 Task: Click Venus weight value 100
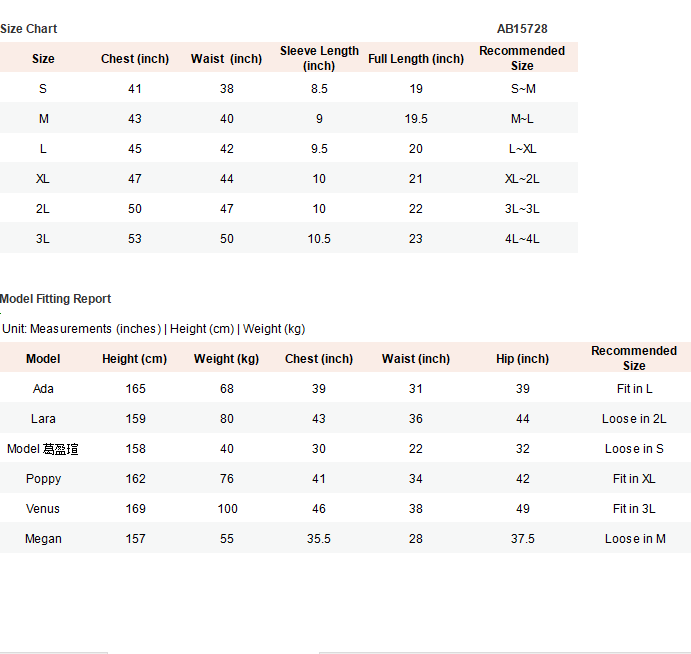point(227,509)
